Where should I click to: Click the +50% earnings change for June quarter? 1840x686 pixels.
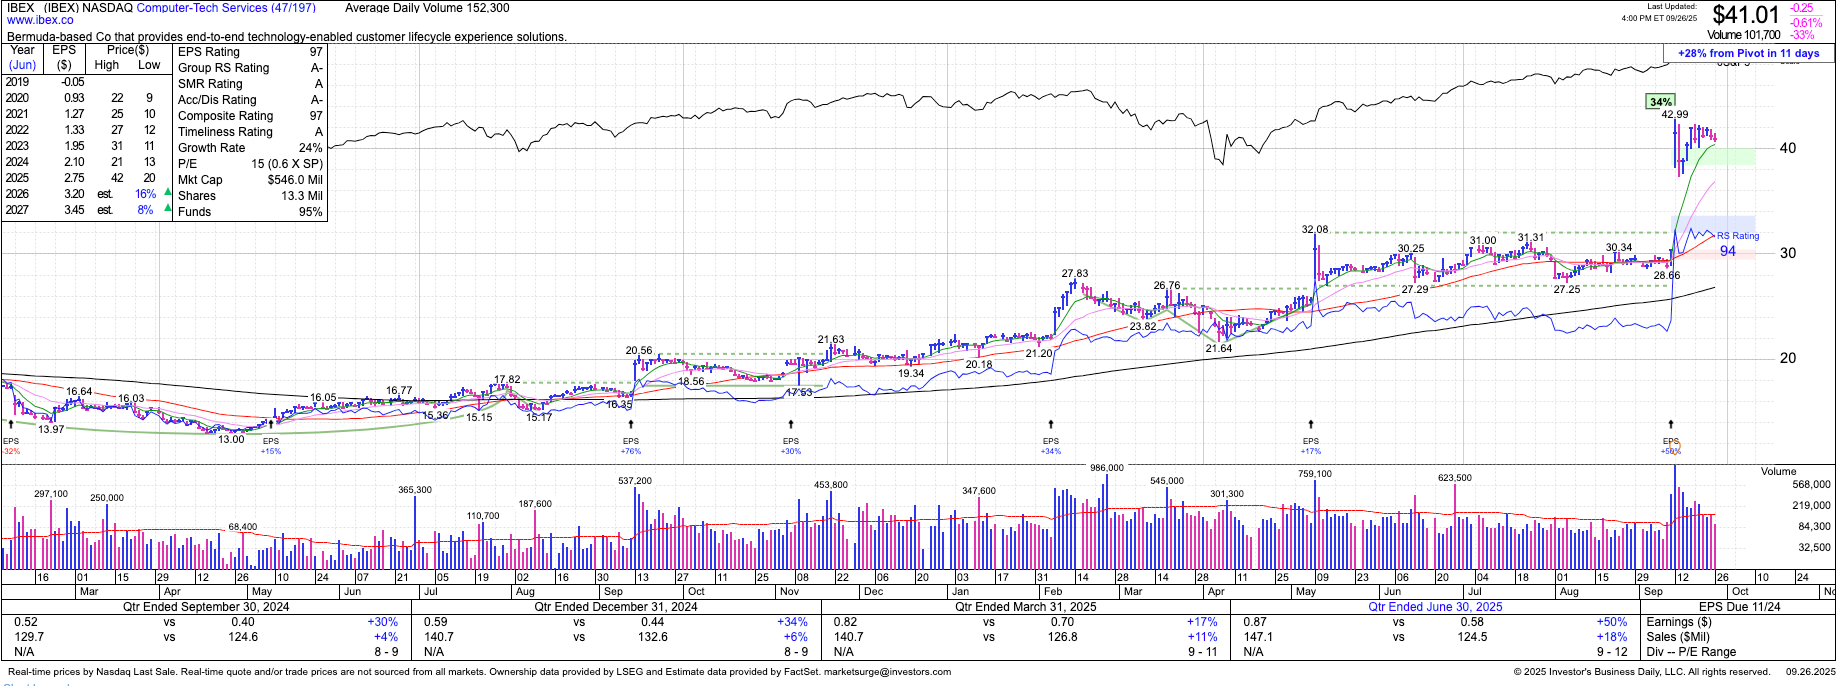1612,622
